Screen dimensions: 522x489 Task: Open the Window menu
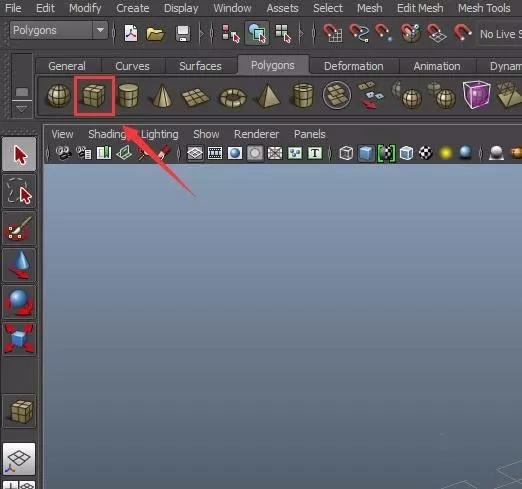(x=232, y=8)
